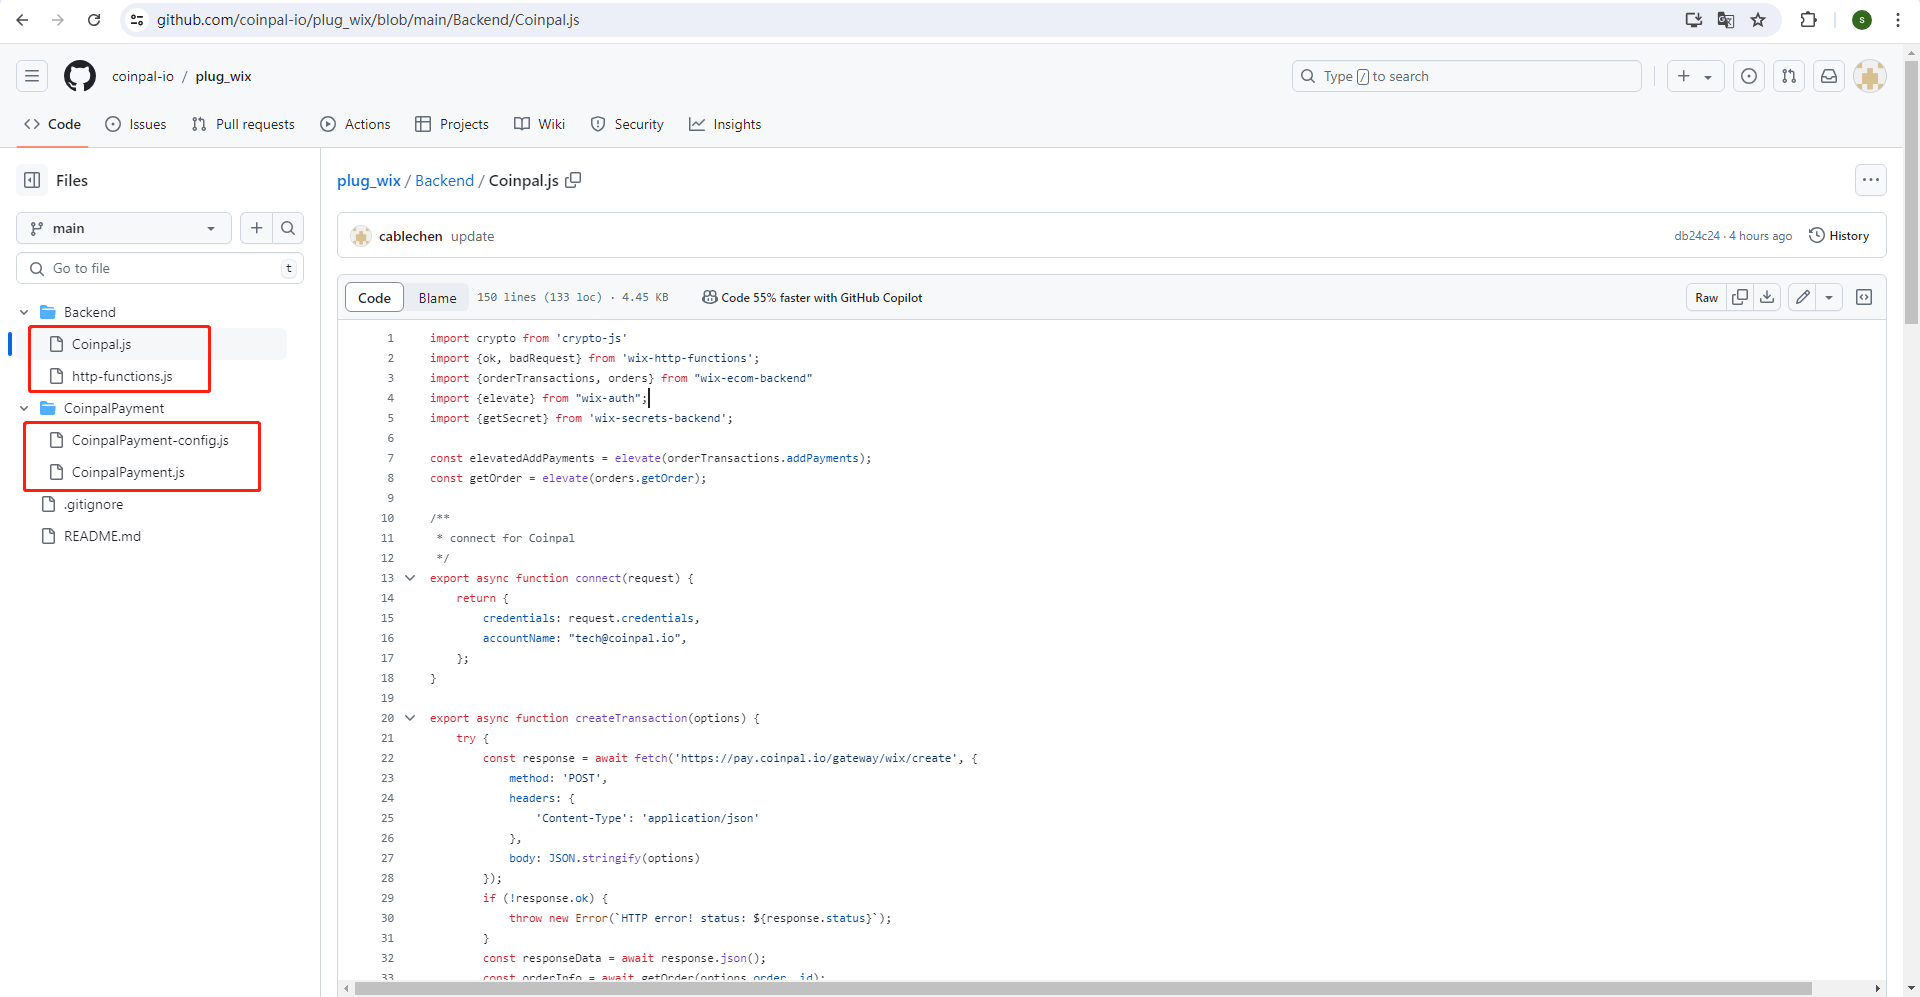Select the Code view toggle
Viewport: 1920px width, 997px height.
[374, 297]
